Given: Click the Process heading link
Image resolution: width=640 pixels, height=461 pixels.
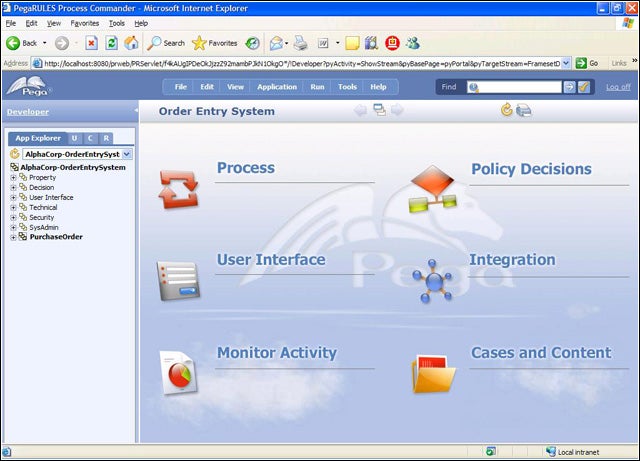Looking at the screenshot, I should pos(246,167).
